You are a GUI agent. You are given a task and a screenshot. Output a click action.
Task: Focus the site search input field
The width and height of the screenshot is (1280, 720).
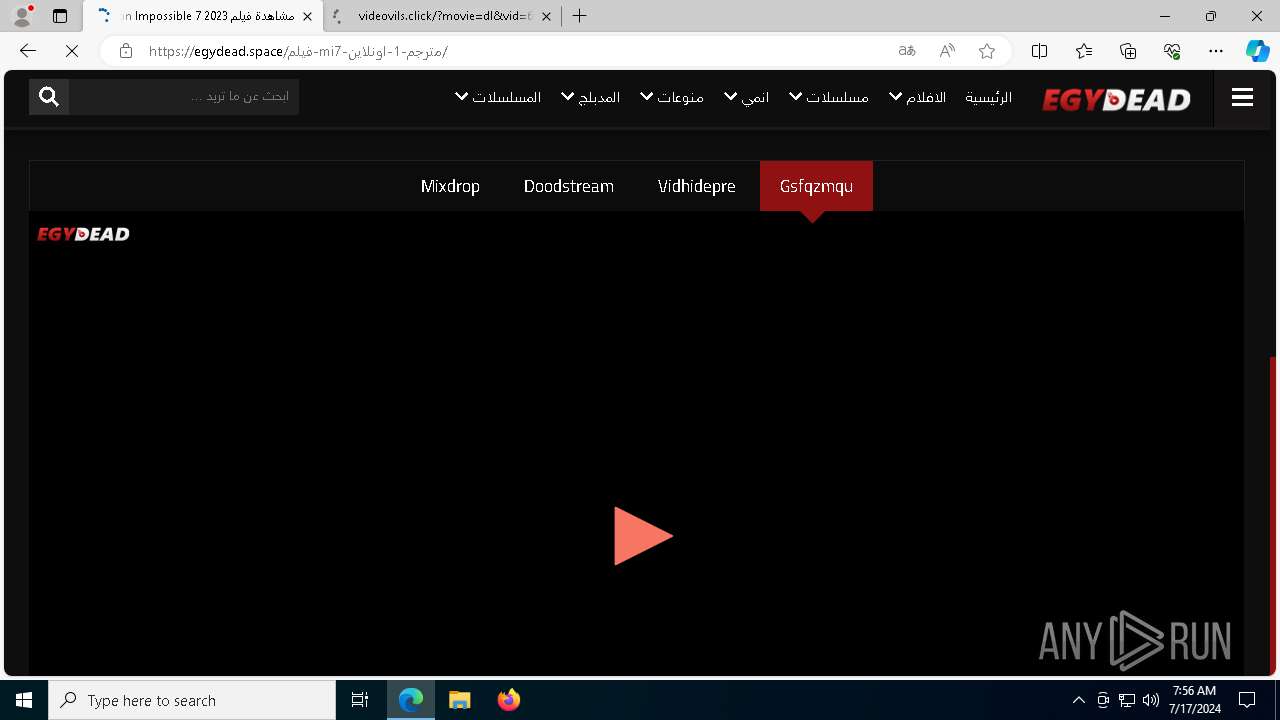(184, 96)
